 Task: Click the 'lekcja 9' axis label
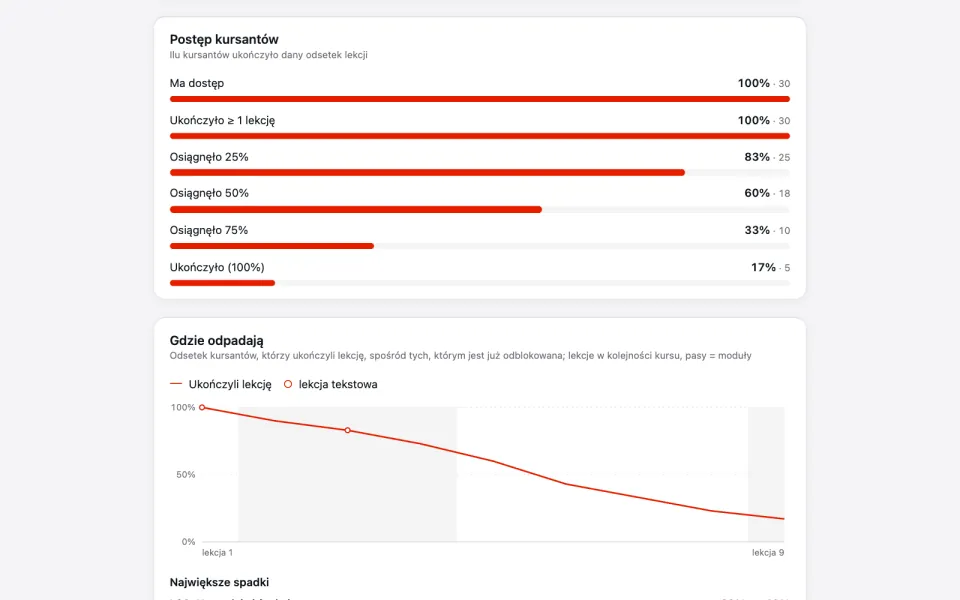[768, 552]
